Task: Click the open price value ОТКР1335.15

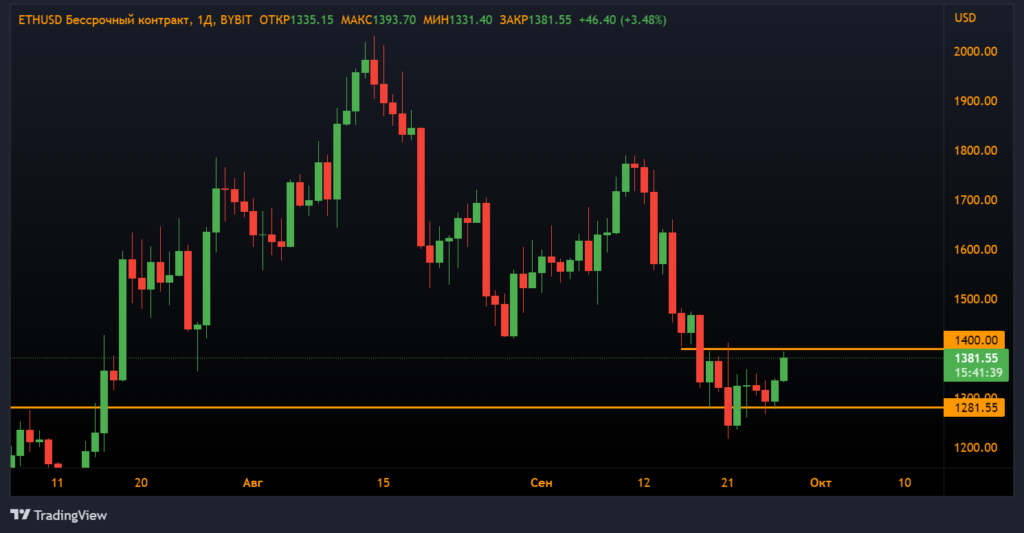Action: 296,20
